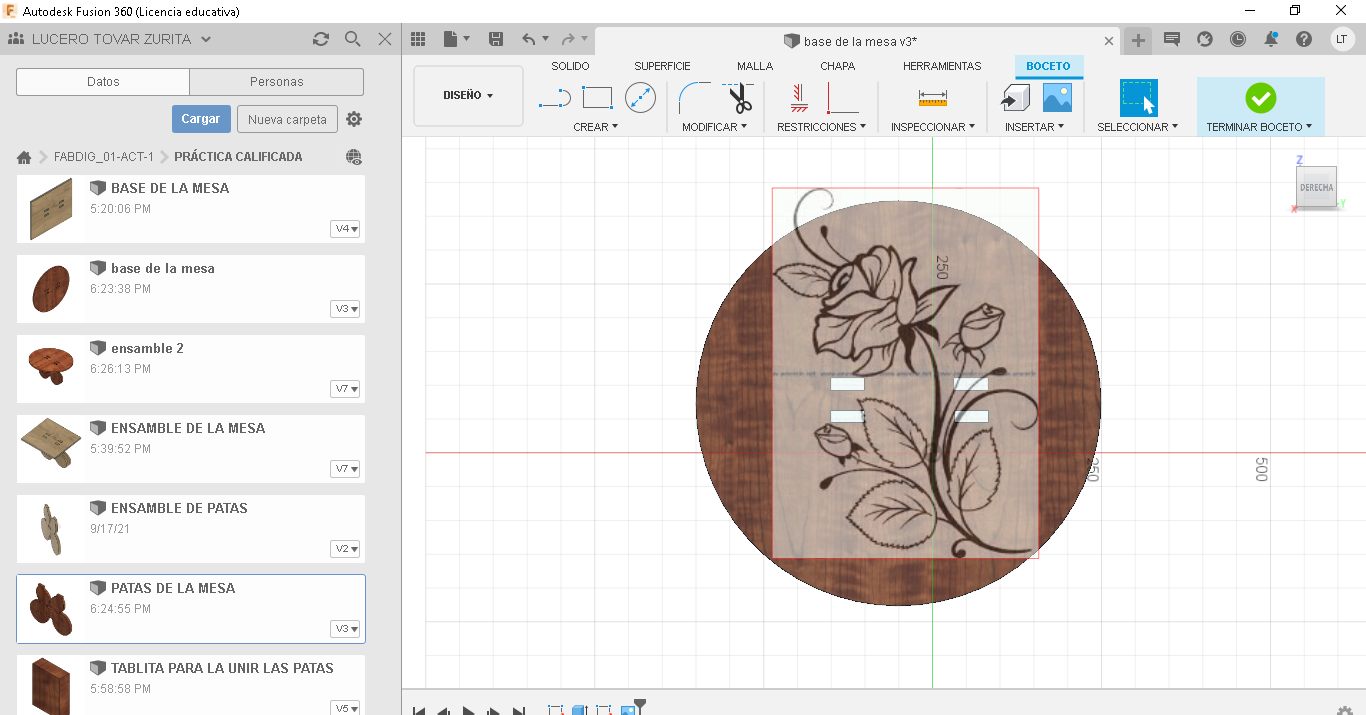Play the timeline animation
The width and height of the screenshot is (1366, 715).
469,710
